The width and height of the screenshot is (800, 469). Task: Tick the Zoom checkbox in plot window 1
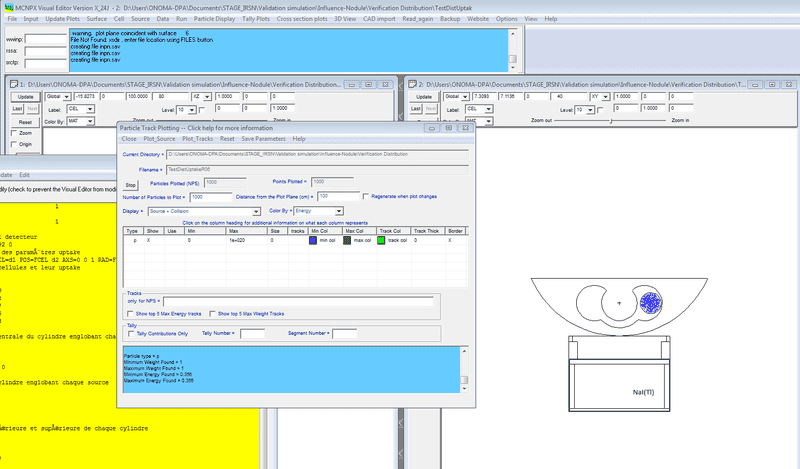[14, 132]
